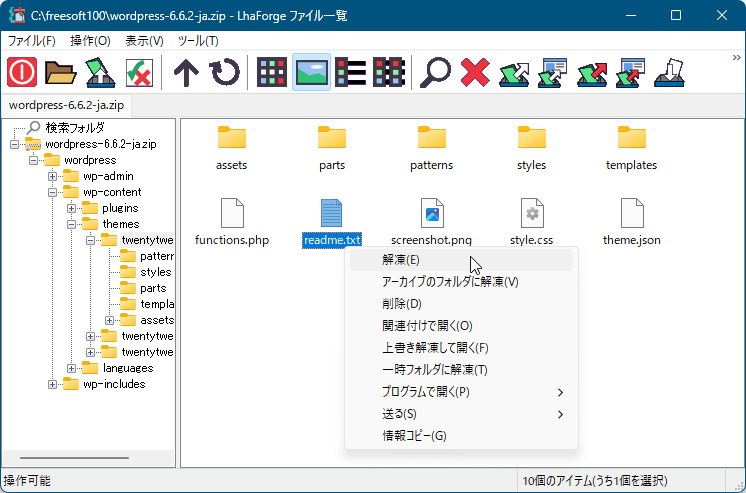
Task: Collapse wordpress-6.6.2-ja.zip tree root
Action: pyautogui.click(x=15, y=144)
